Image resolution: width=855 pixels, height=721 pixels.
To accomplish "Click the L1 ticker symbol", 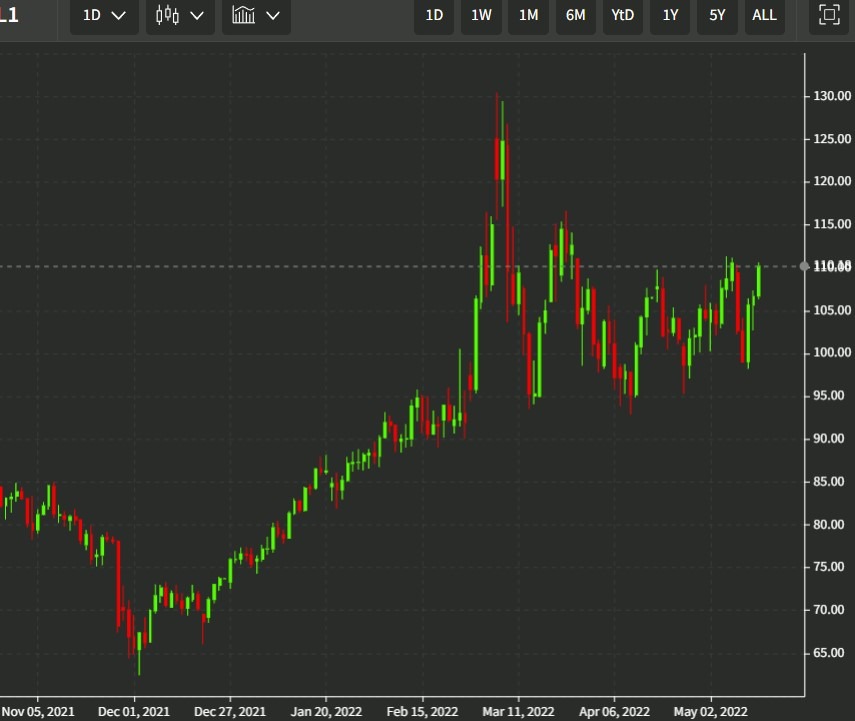I will pyautogui.click(x=10, y=15).
